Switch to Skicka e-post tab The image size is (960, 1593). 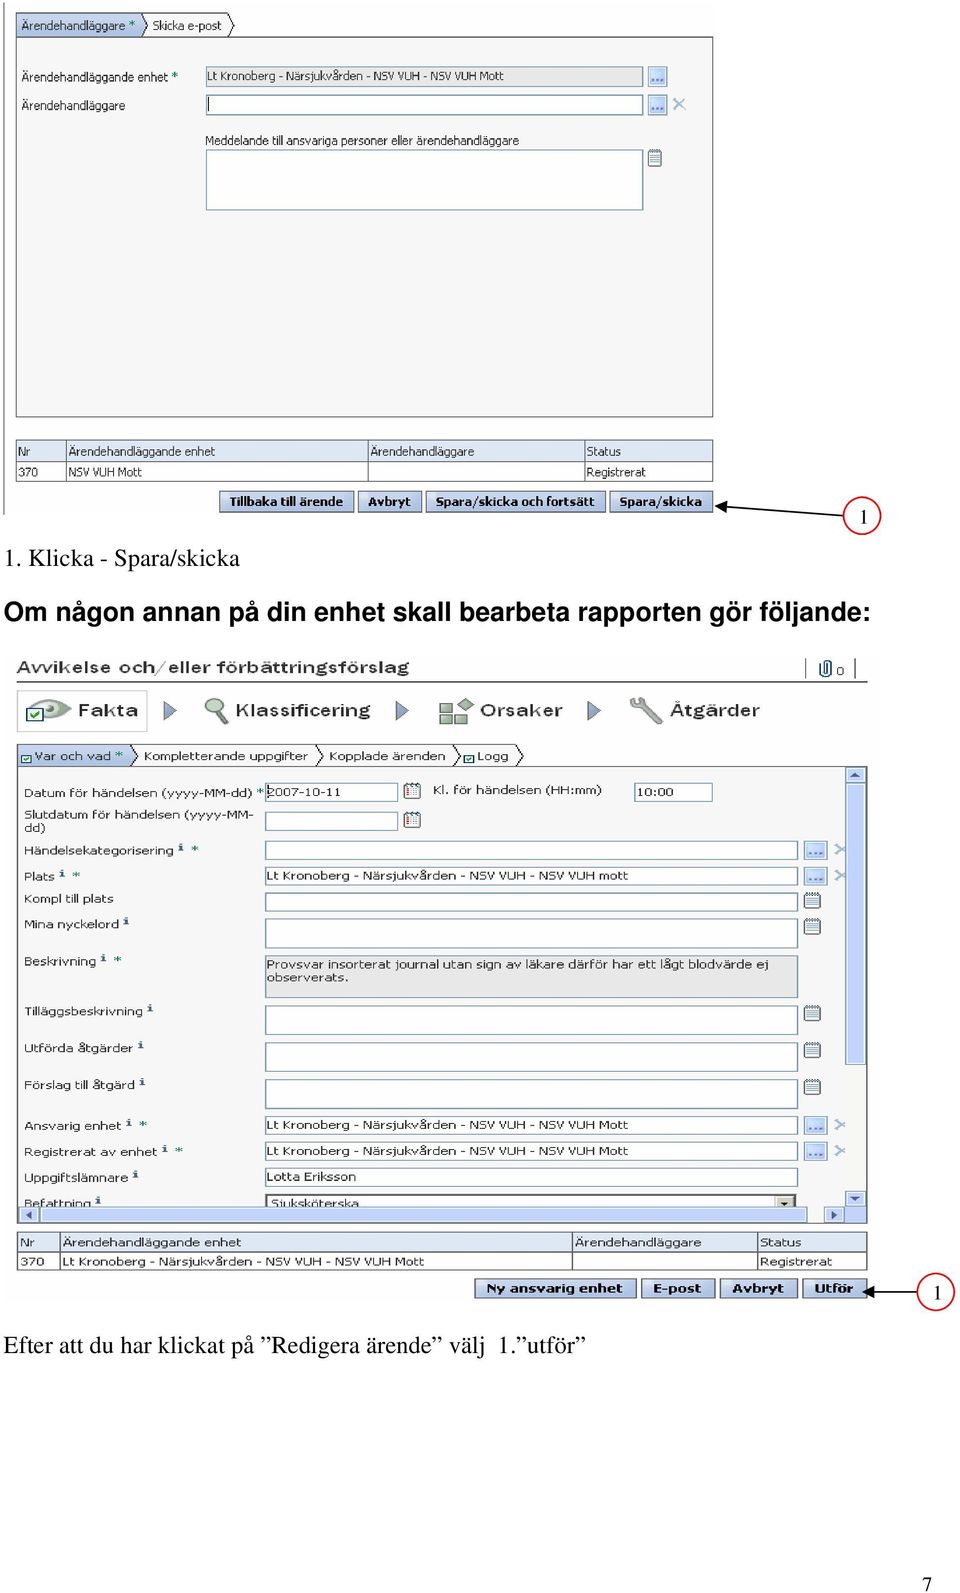pos(188,25)
